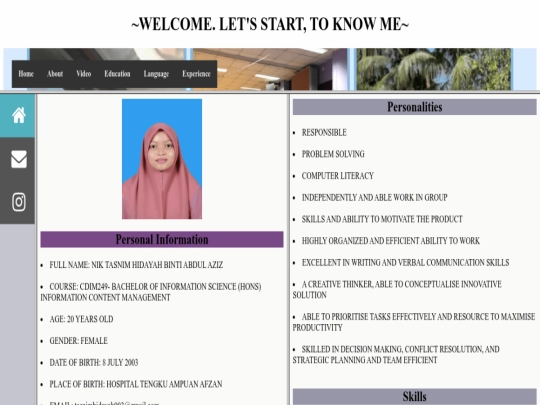The width and height of the screenshot is (540, 405).
Task: Click the Personal Information heading
Action: click(162, 239)
